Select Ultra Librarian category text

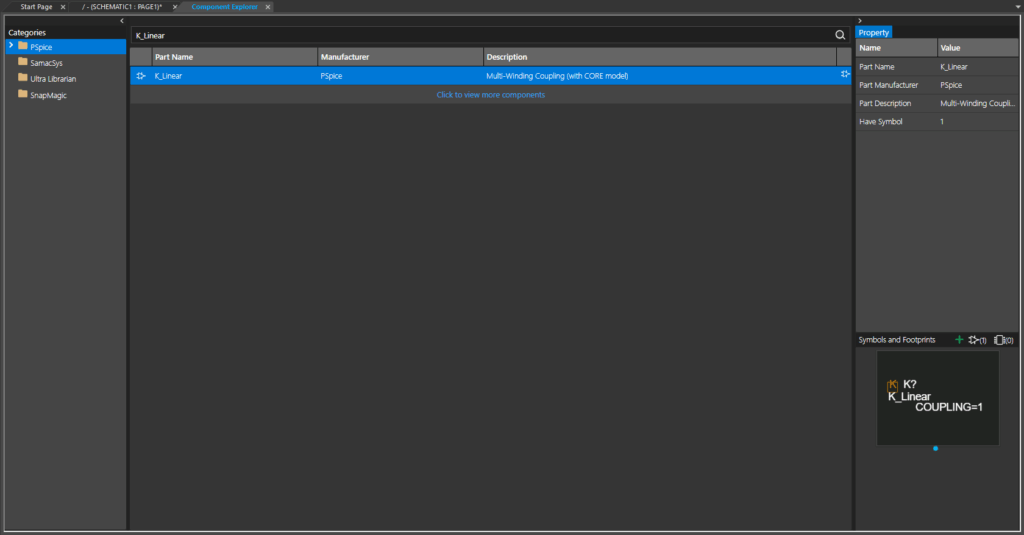(x=53, y=79)
